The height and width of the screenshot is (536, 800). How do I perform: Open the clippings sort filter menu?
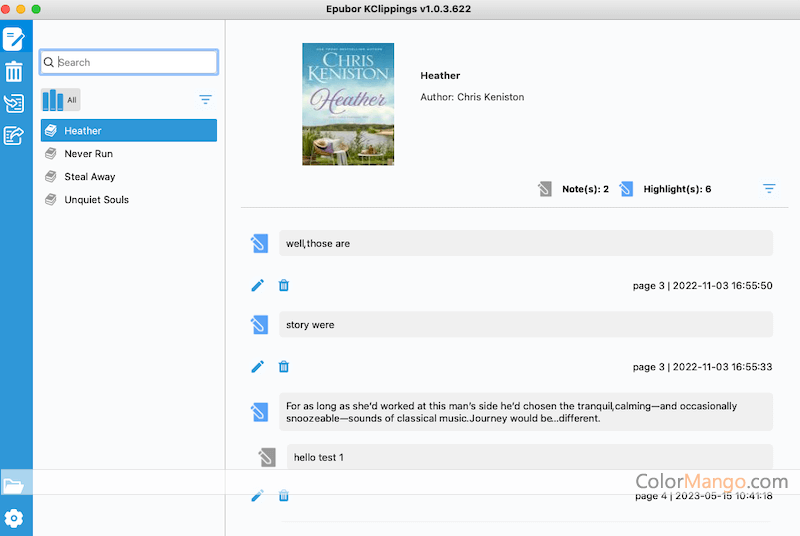pyautogui.click(x=769, y=189)
